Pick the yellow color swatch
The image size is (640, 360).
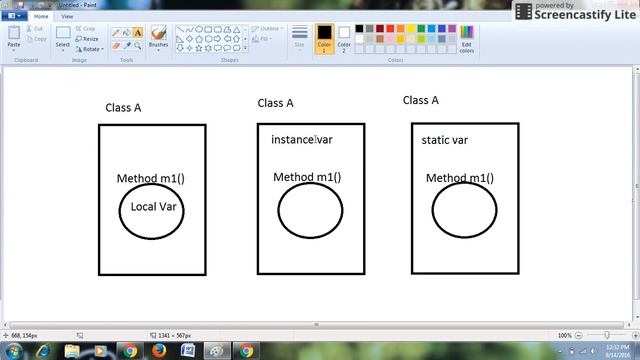tap(411, 29)
